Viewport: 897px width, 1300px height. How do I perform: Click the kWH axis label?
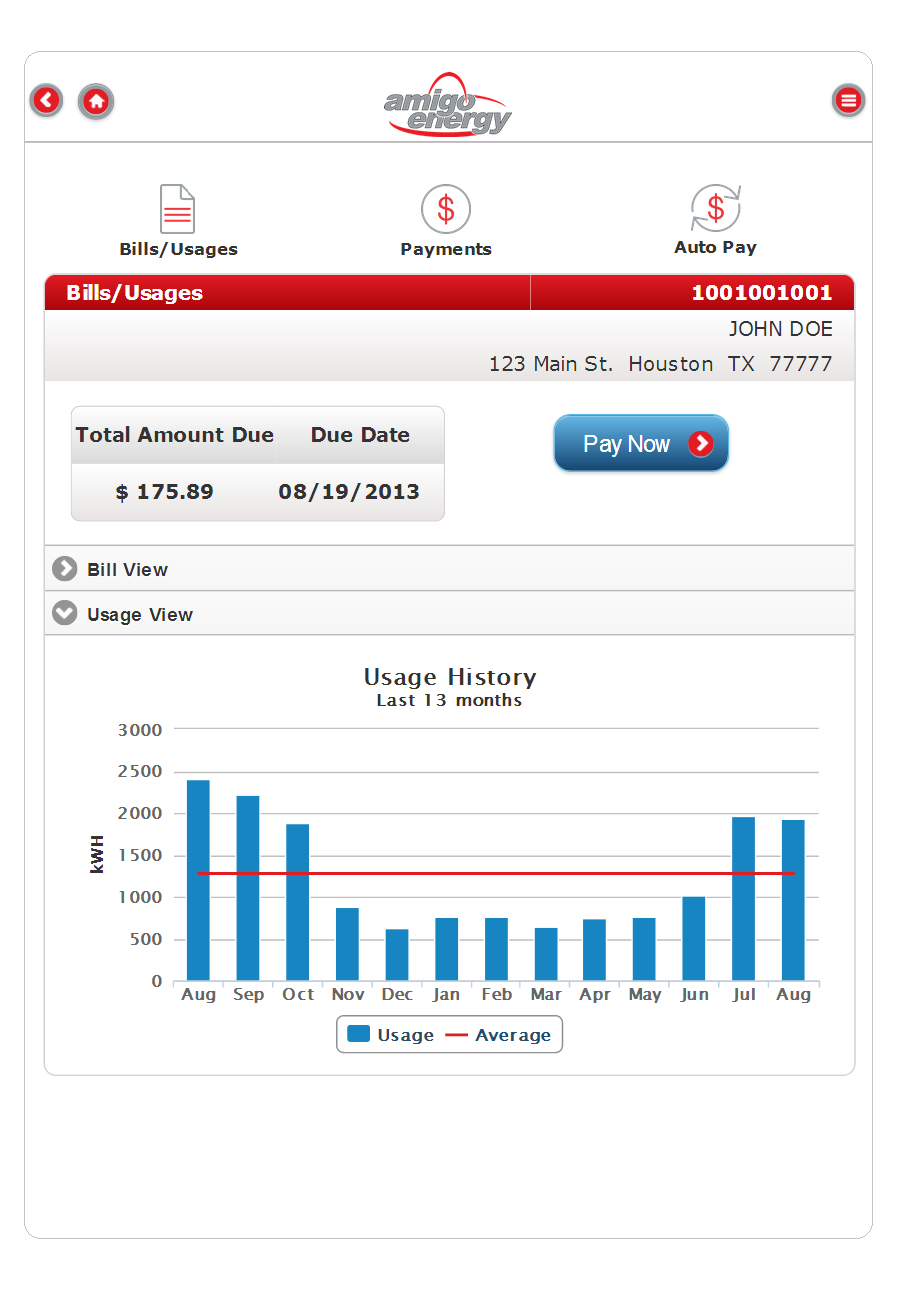97,855
